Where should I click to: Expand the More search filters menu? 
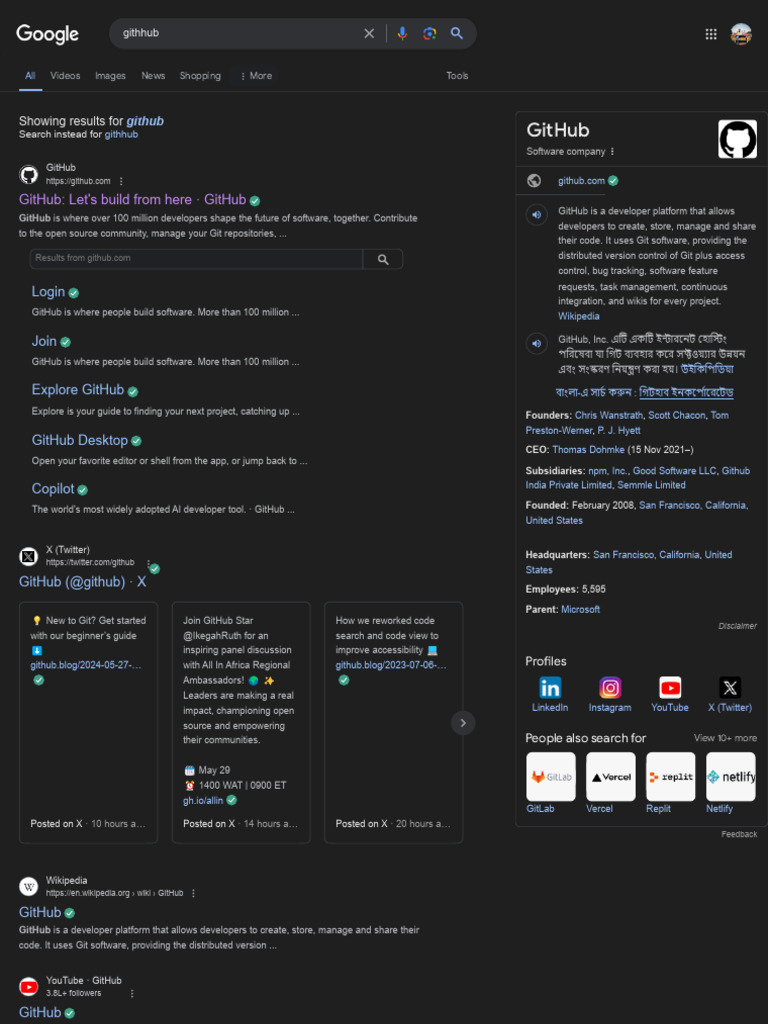pyautogui.click(x=256, y=76)
